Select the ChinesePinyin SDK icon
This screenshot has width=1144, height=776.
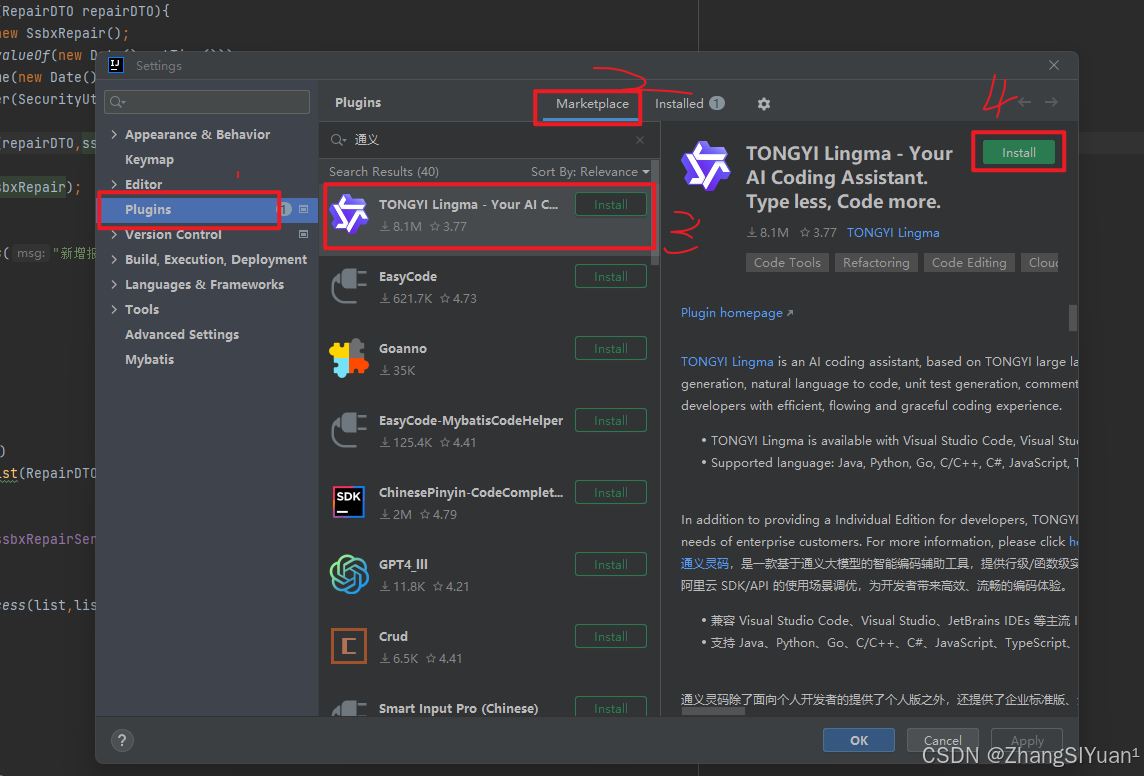[349, 502]
